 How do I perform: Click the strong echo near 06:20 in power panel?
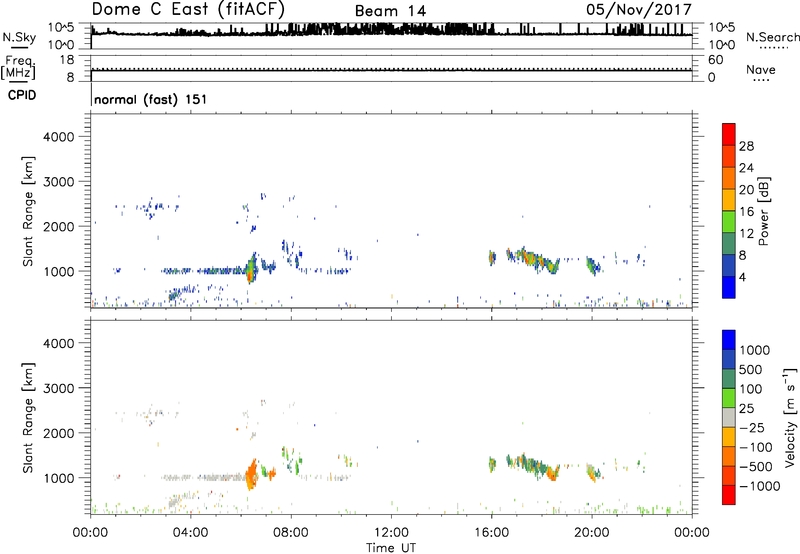point(250,268)
